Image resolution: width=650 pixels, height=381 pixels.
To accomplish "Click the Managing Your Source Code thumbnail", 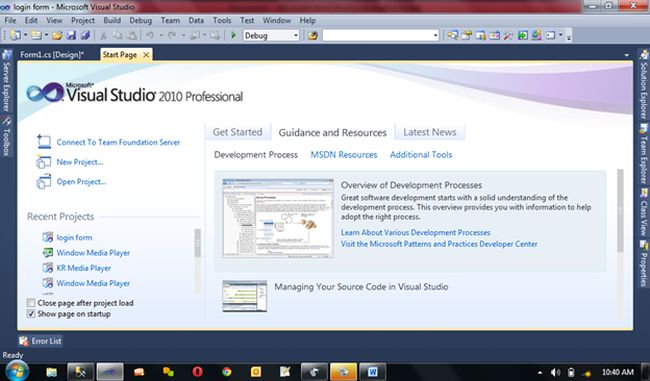I will [x=245, y=296].
